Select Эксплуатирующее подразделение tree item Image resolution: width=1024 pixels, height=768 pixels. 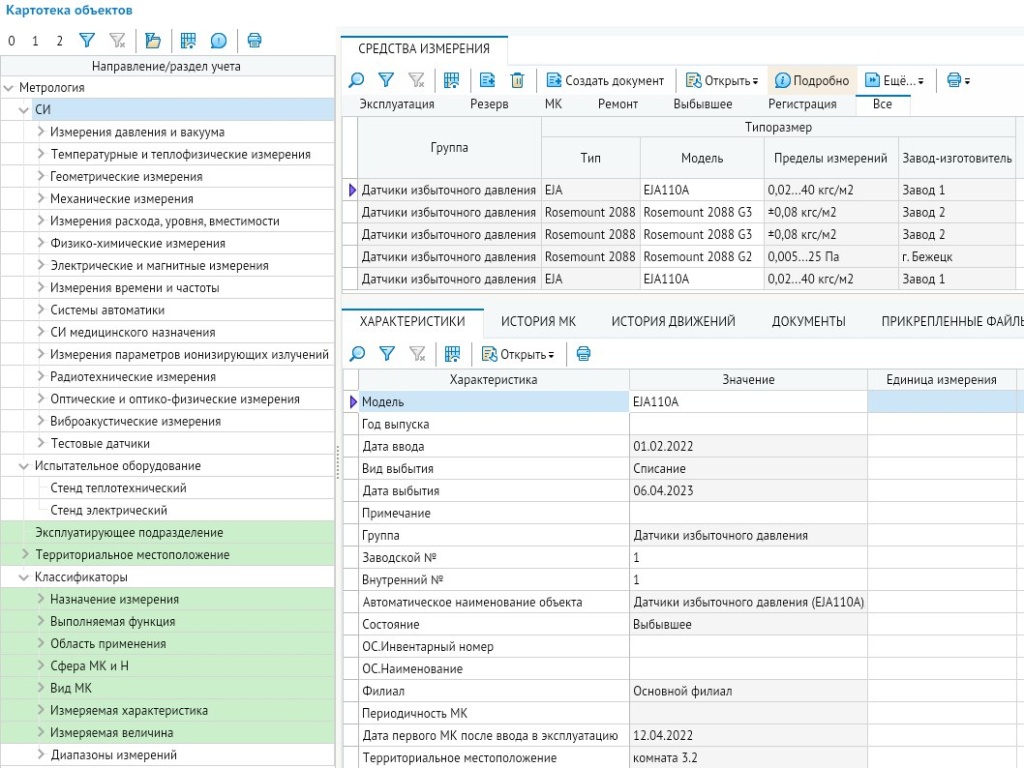pyautogui.click(x=129, y=532)
